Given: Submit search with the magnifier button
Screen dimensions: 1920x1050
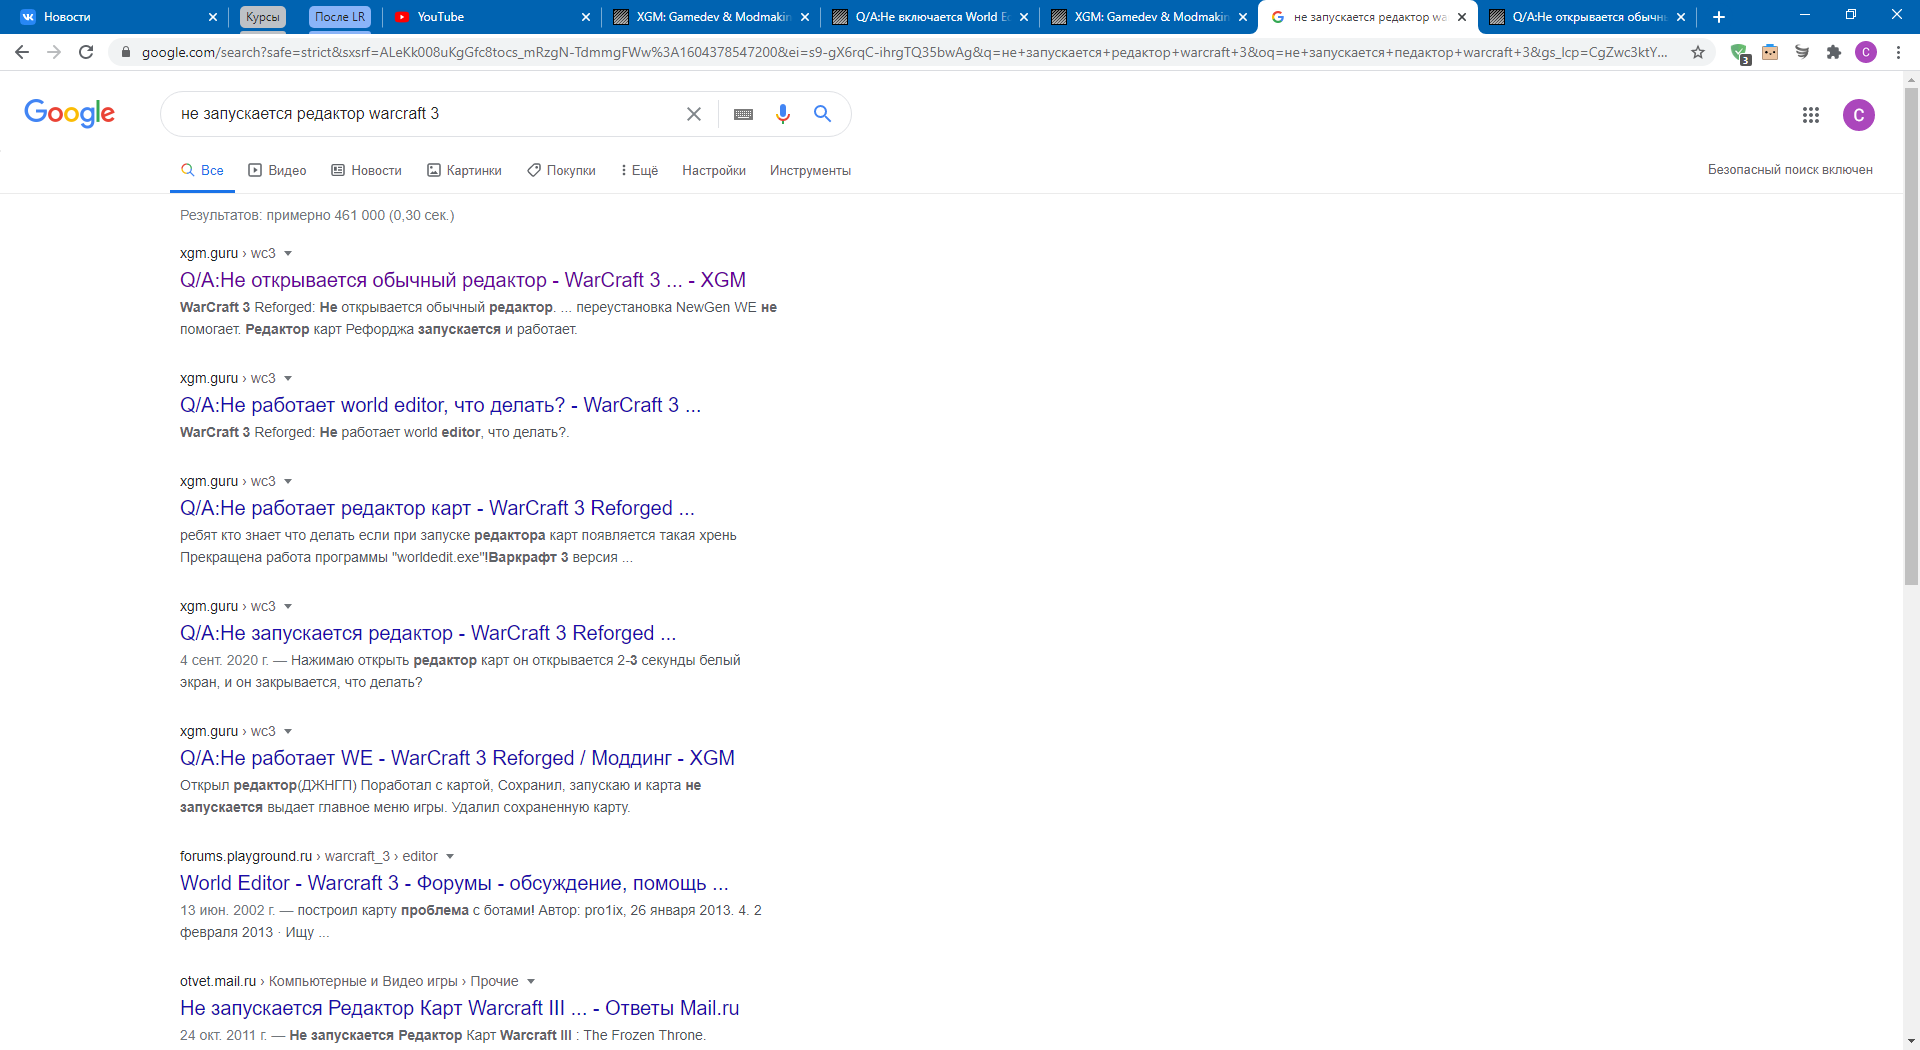Looking at the screenshot, I should pos(822,114).
